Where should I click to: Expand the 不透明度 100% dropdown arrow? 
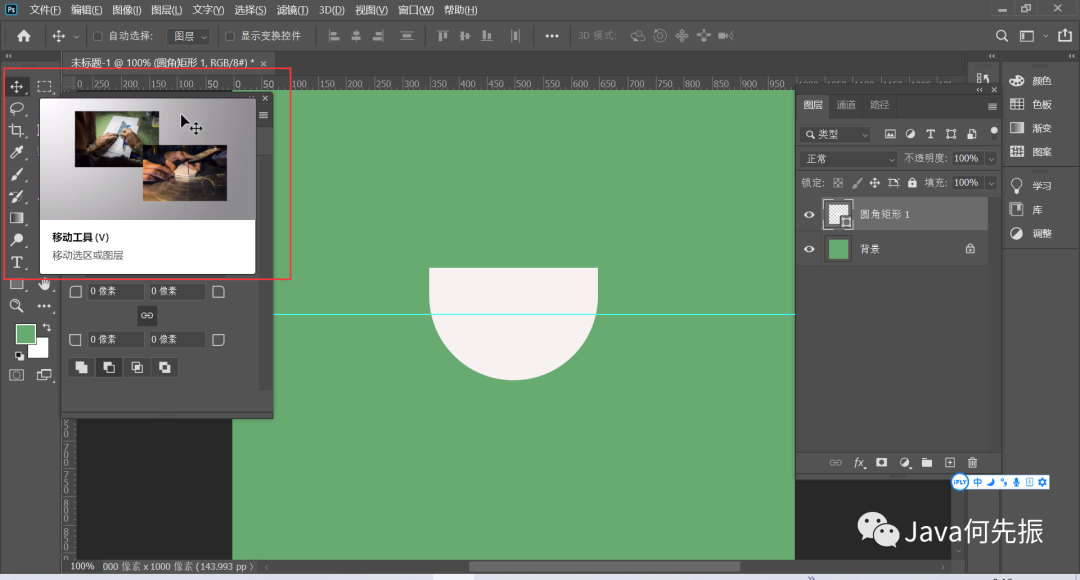click(991, 159)
